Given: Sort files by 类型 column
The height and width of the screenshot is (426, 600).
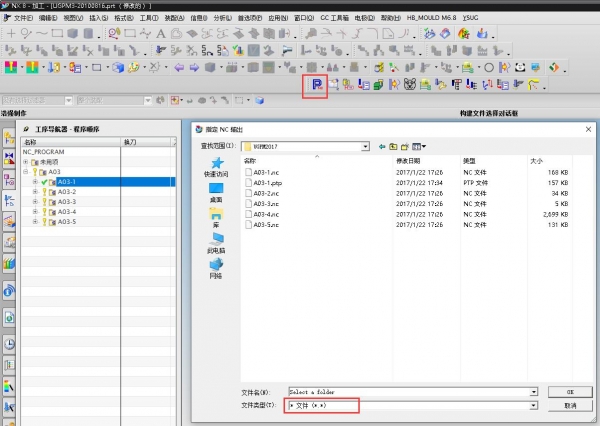Looking at the screenshot, I should 469,161.
